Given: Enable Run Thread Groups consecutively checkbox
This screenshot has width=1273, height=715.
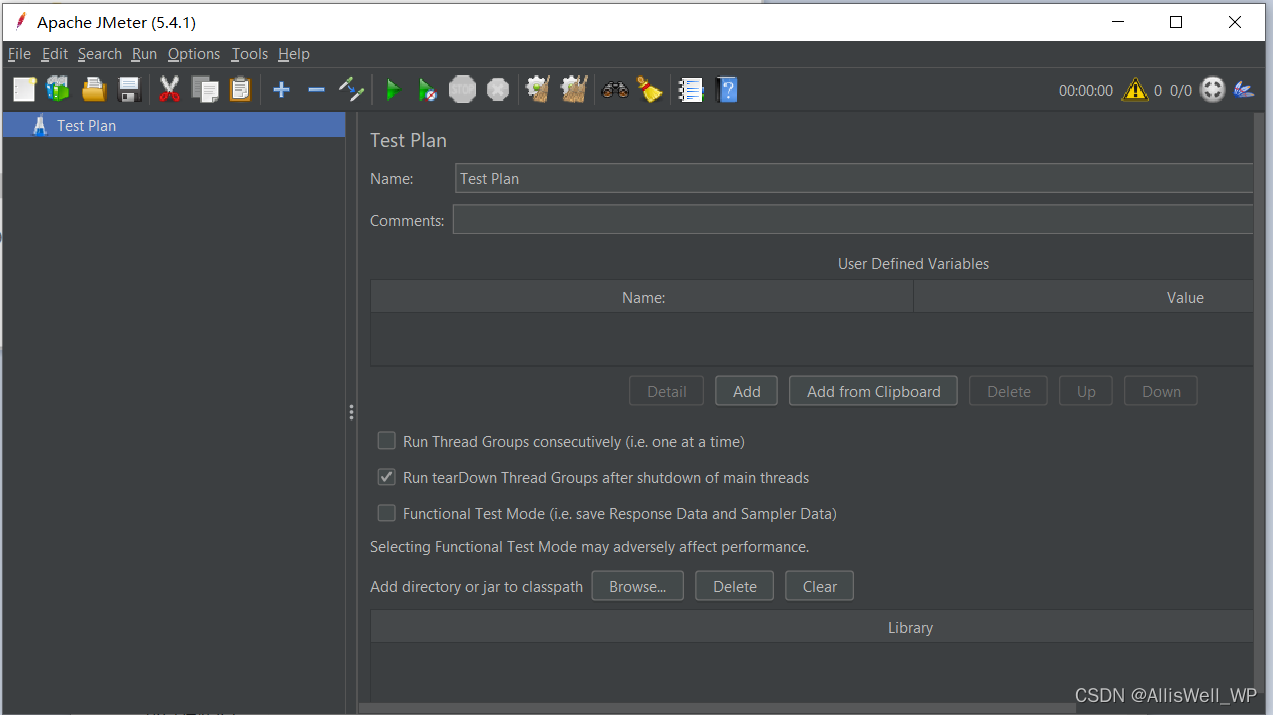Looking at the screenshot, I should coord(386,441).
